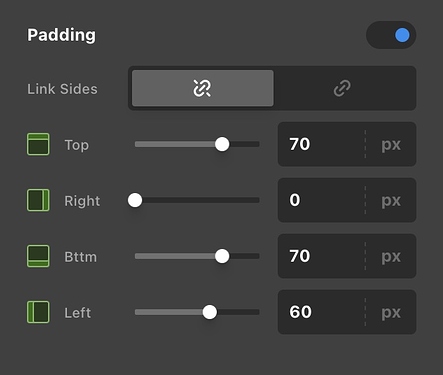This screenshot has height=375, width=443.
Task: Click the Left padding slider handle
Action: pyautogui.click(x=210, y=312)
